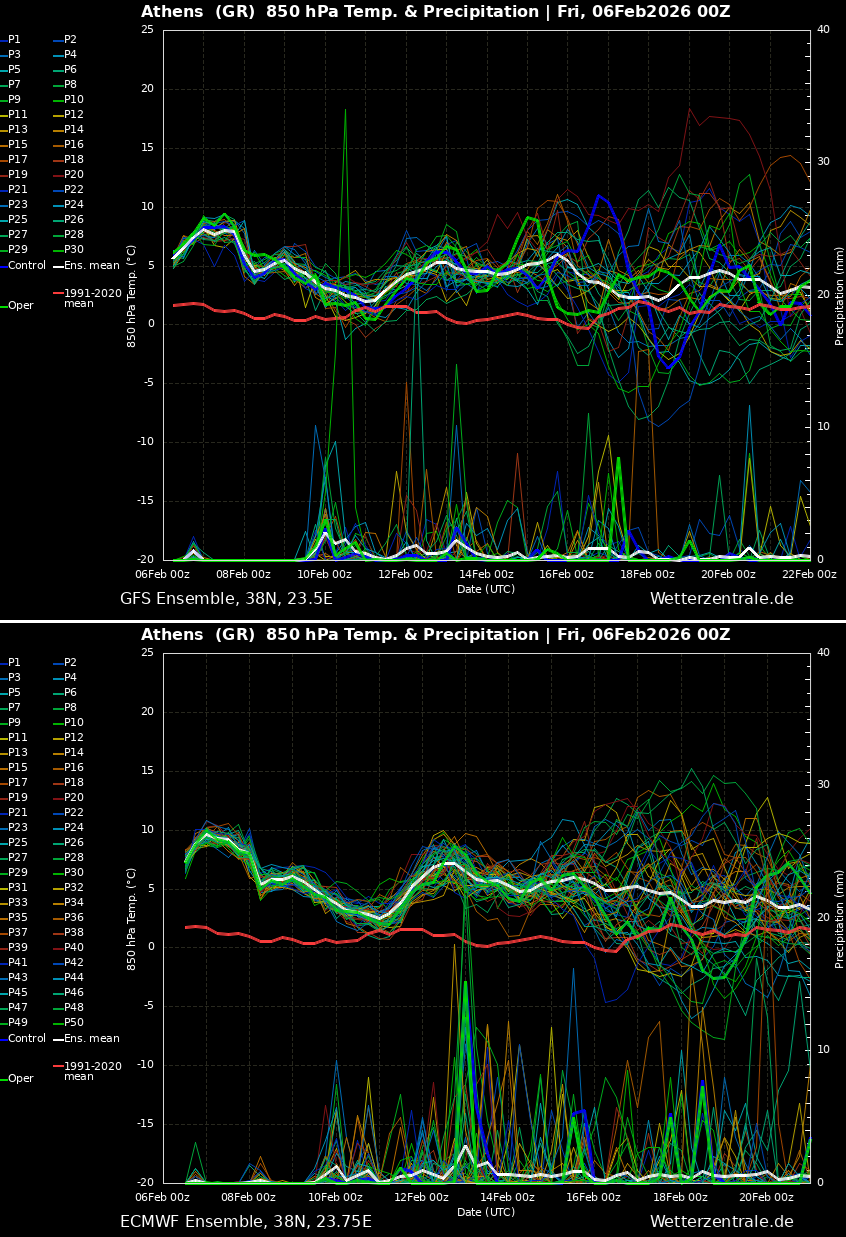This screenshot has height=1237, width=846.
Task: Click the GFS Ensemble, 38N, 23.5E caption
Action: [x=226, y=599]
